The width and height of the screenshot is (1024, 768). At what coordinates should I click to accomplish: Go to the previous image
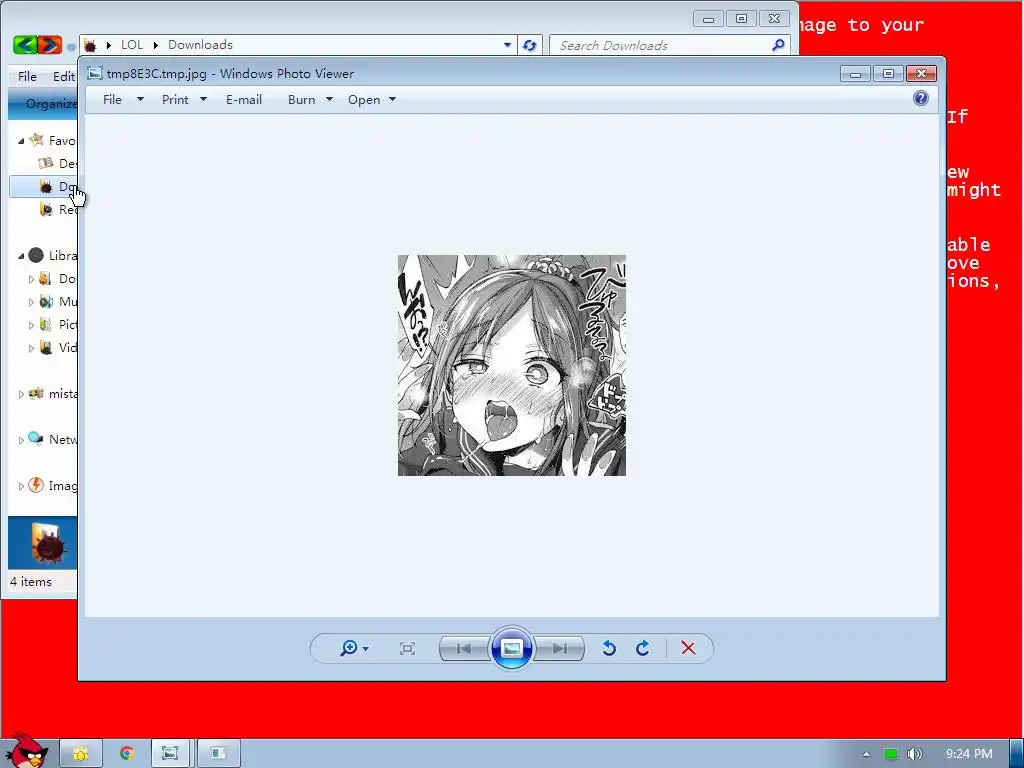(x=464, y=648)
